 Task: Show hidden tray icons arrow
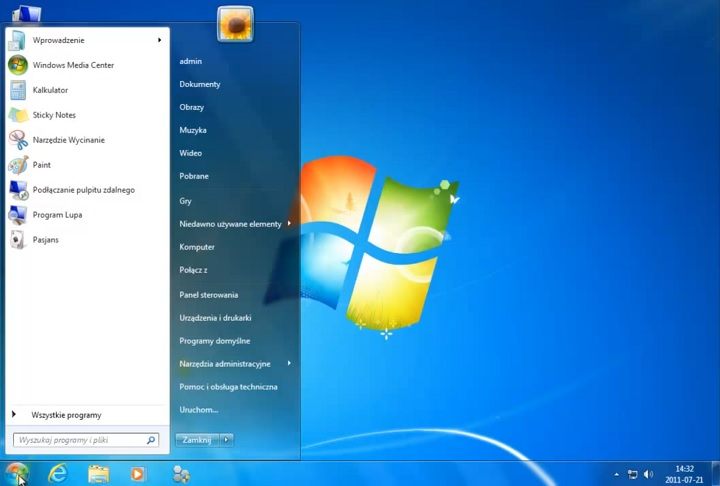pyautogui.click(x=616, y=475)
